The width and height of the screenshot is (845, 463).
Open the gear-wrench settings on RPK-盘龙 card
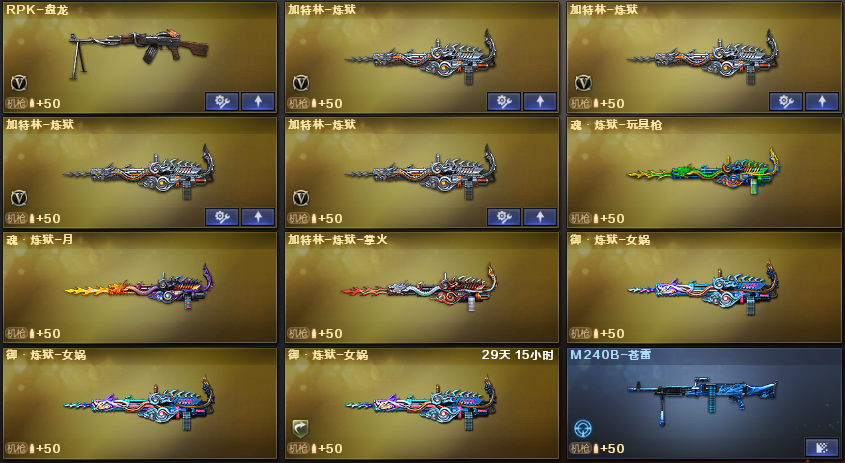[221, 101]
